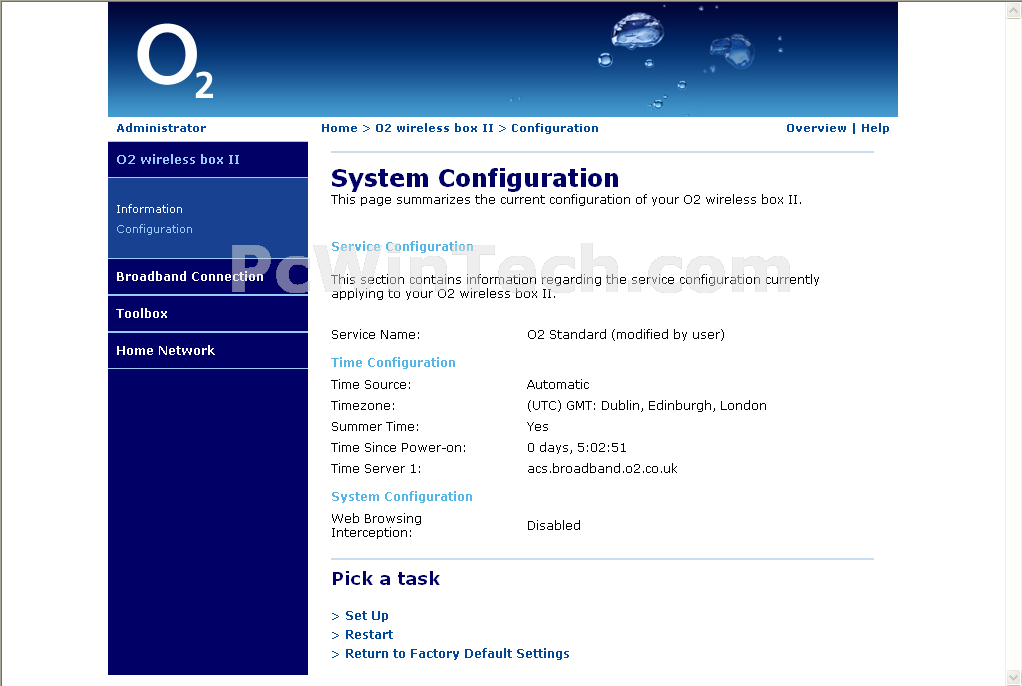Select the Summer Time value 'Yes'
Screen dimensions: 1022x686
tap(538, 426)
